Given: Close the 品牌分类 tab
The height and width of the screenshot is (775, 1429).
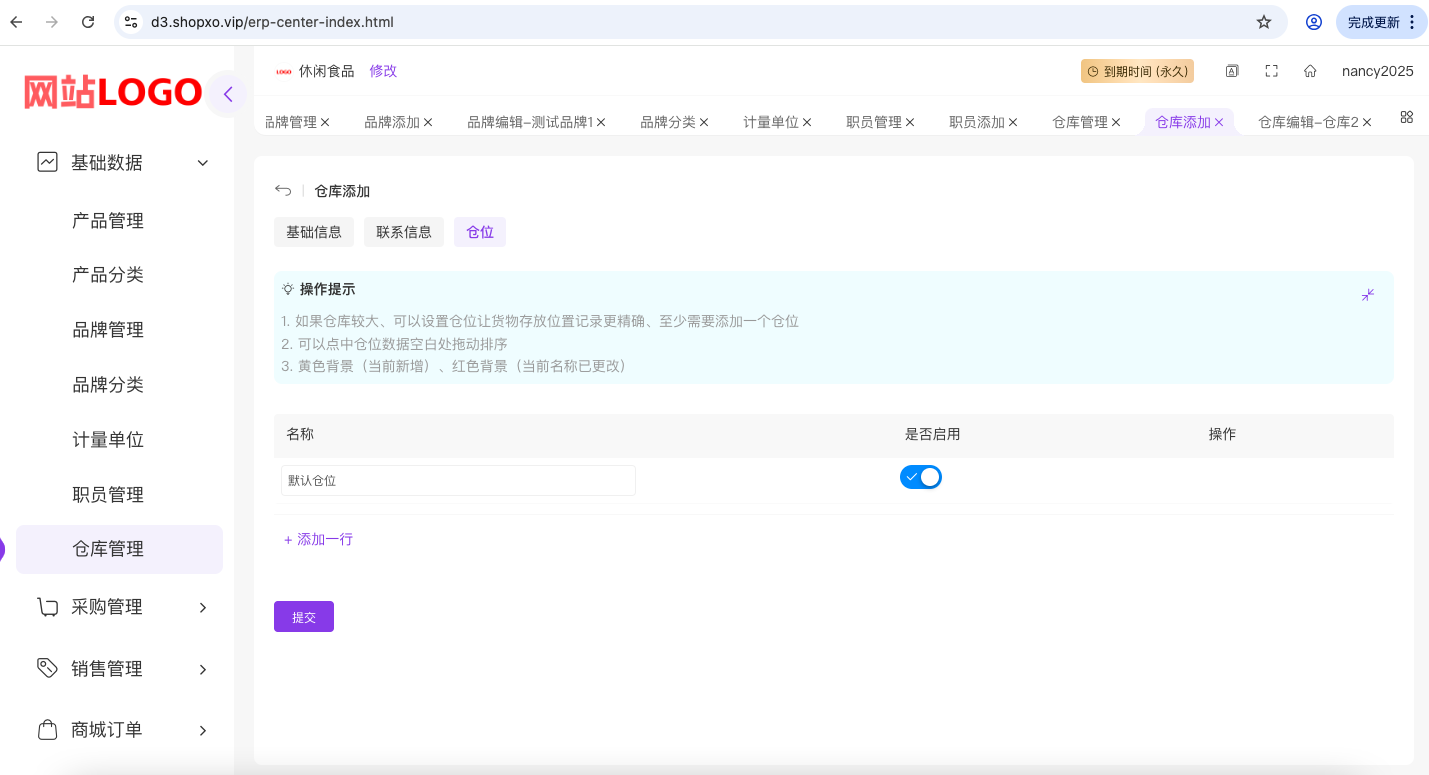Looking at the screenshot, I should click(x=704, y=122).
